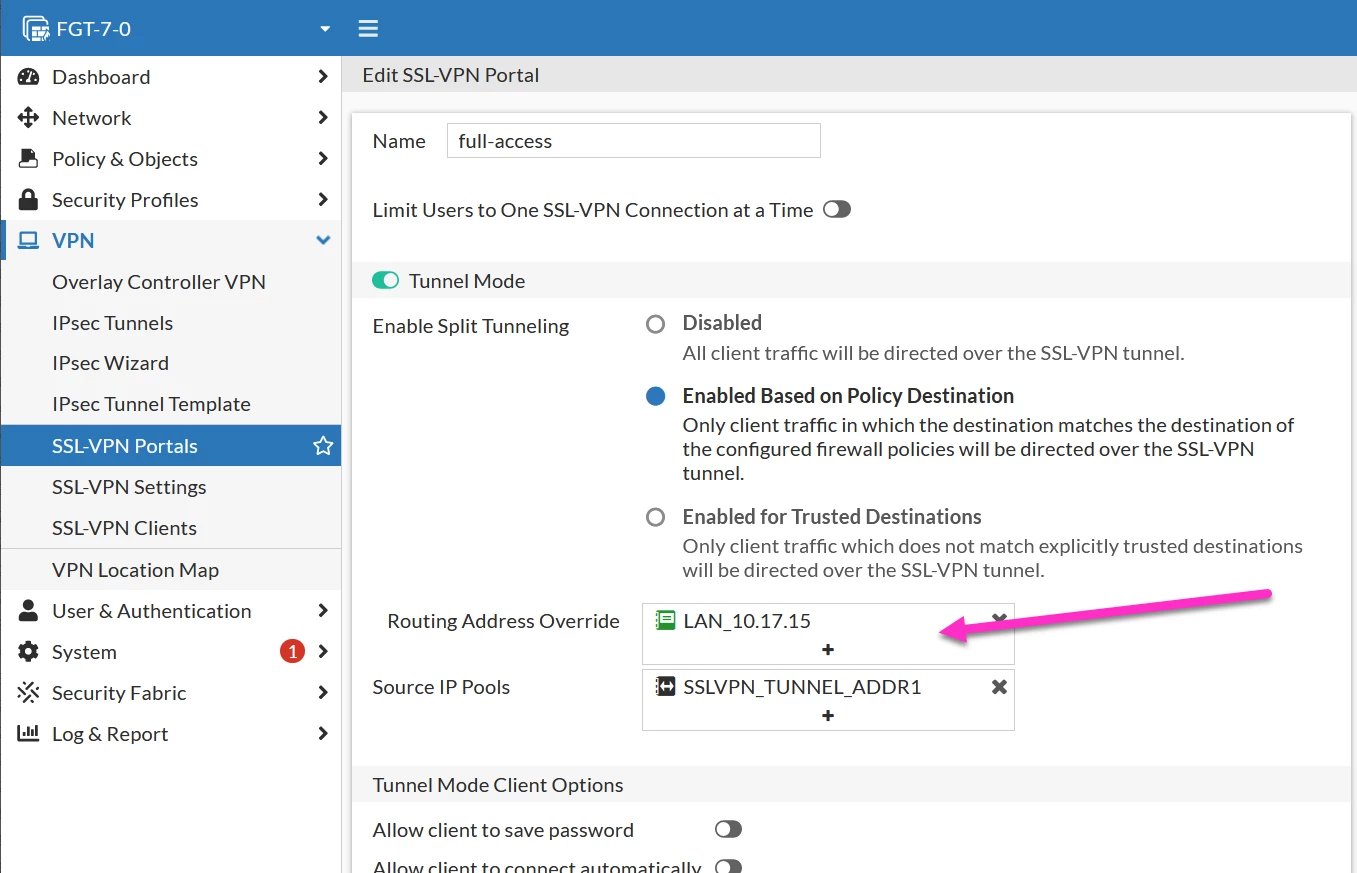The width and height of the screenshot is (1357, 873).
Task: Select the Disabled split tunneling radio
Action: tap(656, 324)
